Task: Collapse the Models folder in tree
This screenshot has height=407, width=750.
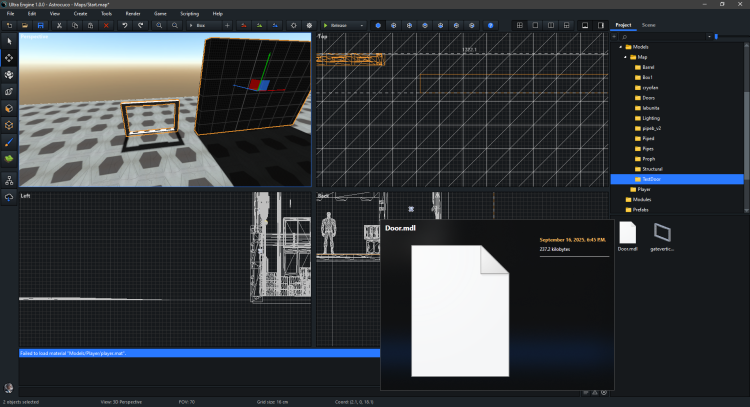Action: (x=620, y=47)
